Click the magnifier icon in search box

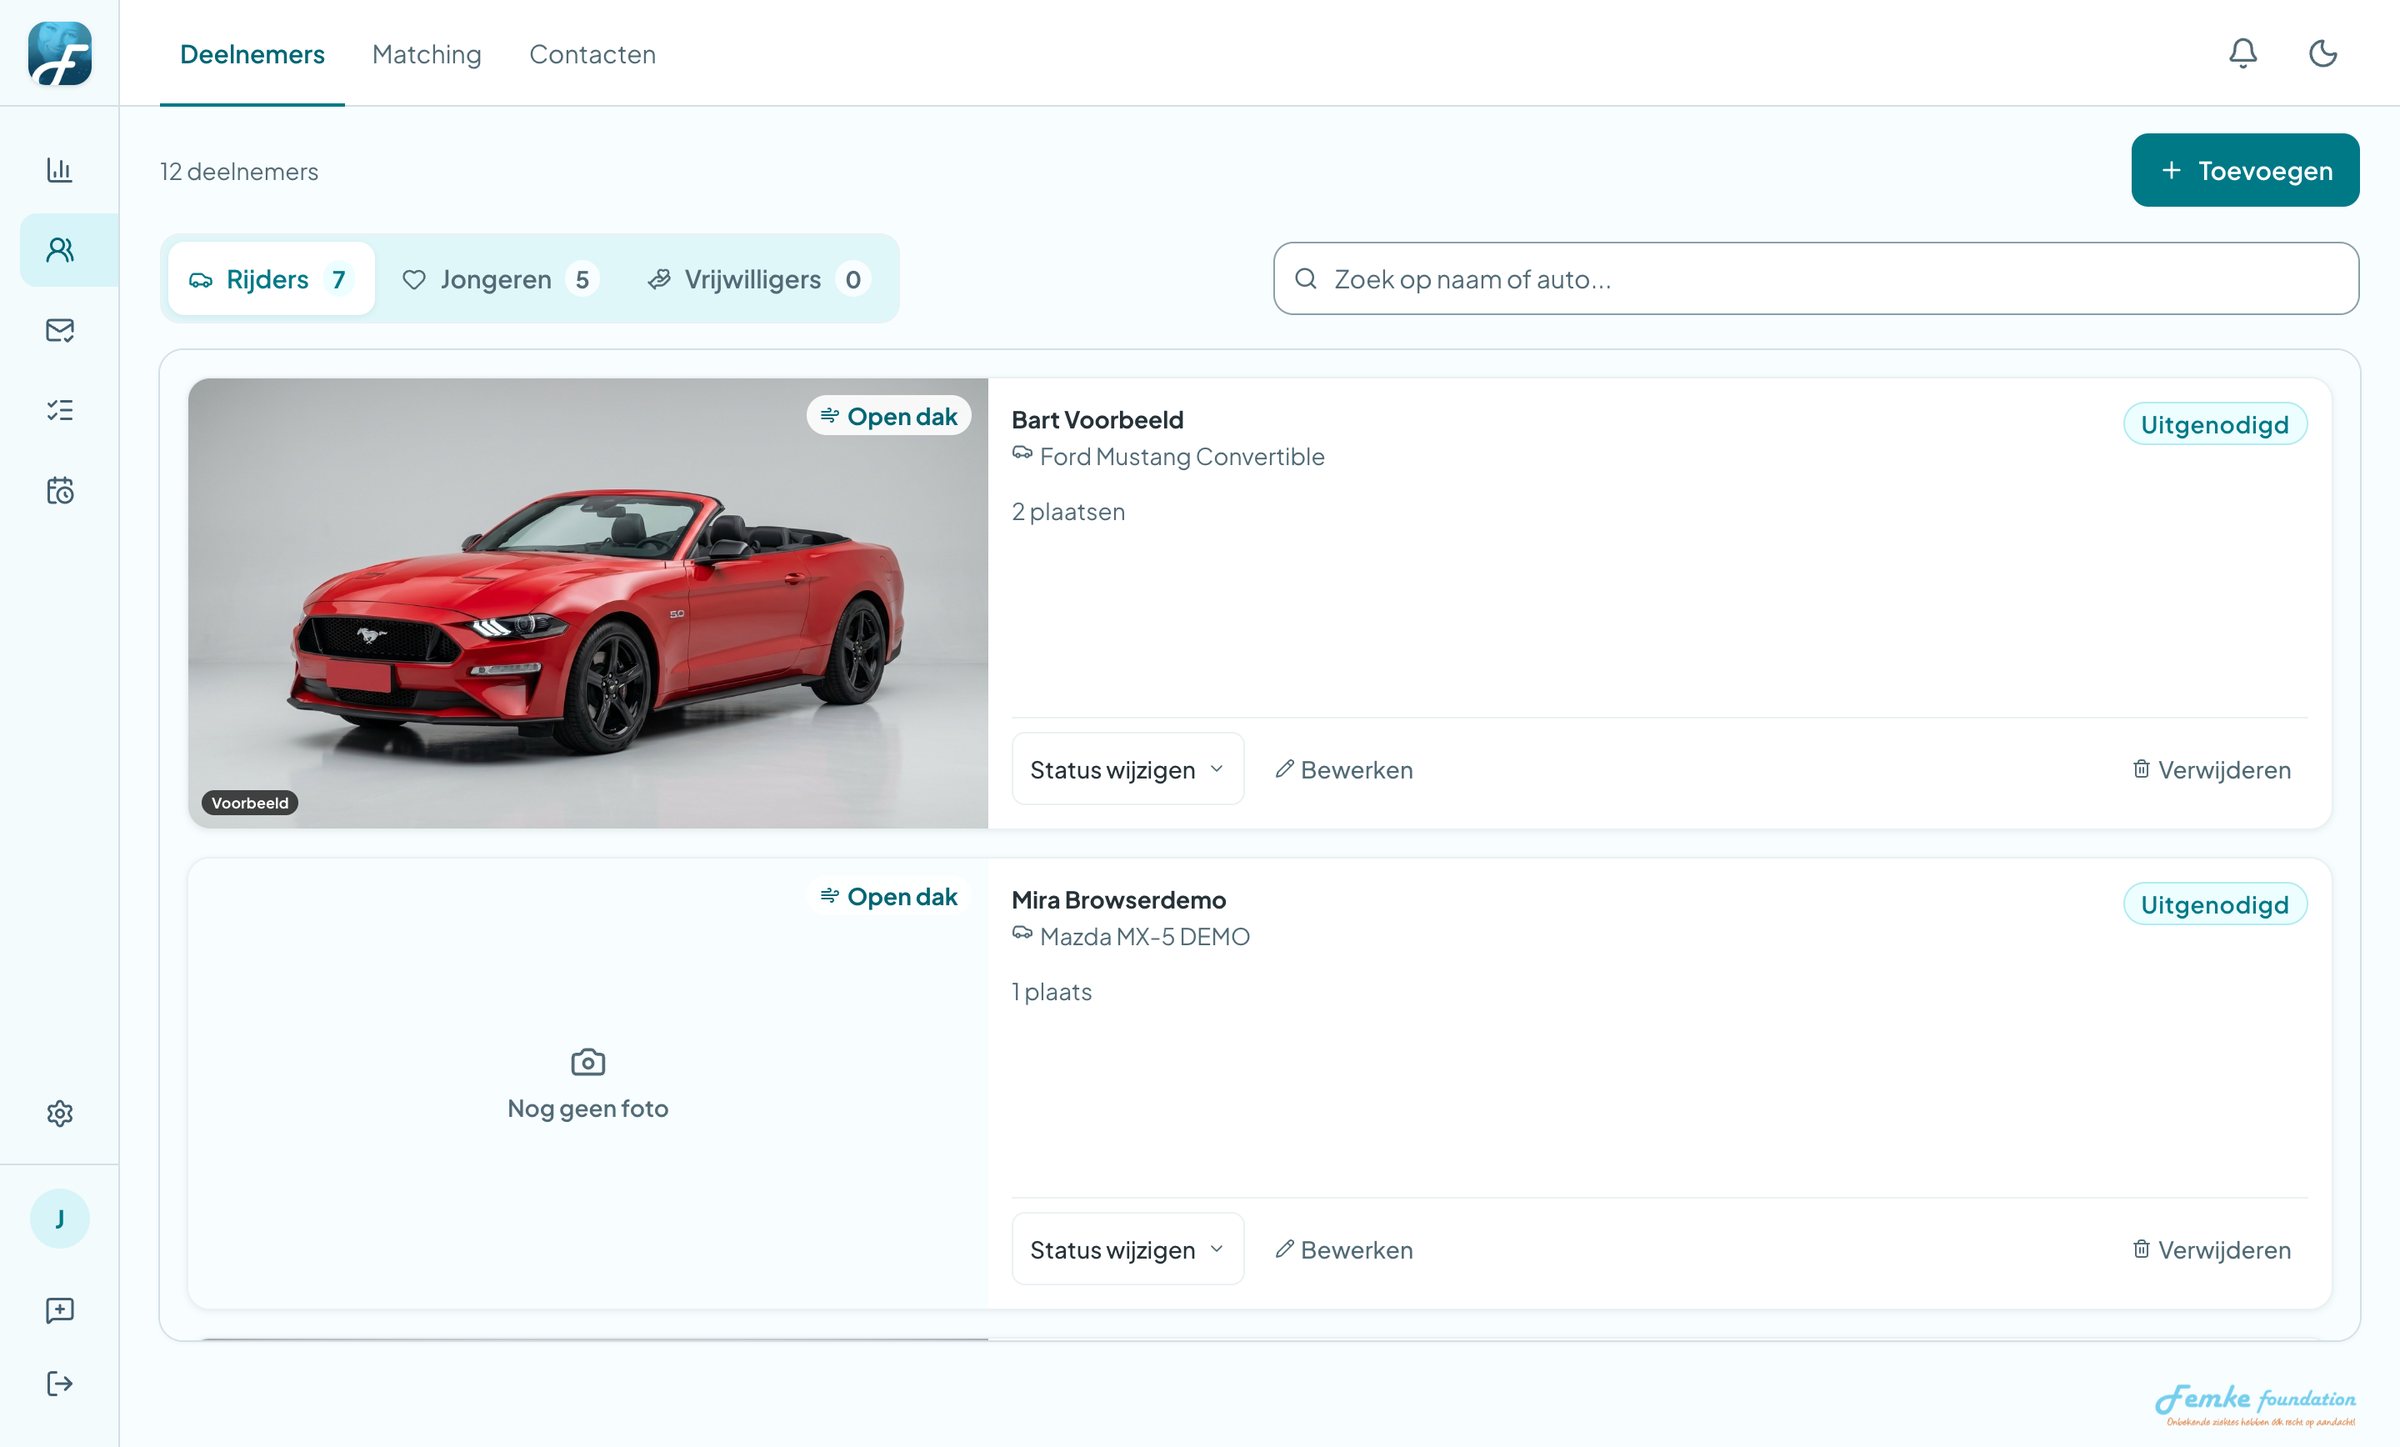pyautogui.click(x=1305, y=279)
